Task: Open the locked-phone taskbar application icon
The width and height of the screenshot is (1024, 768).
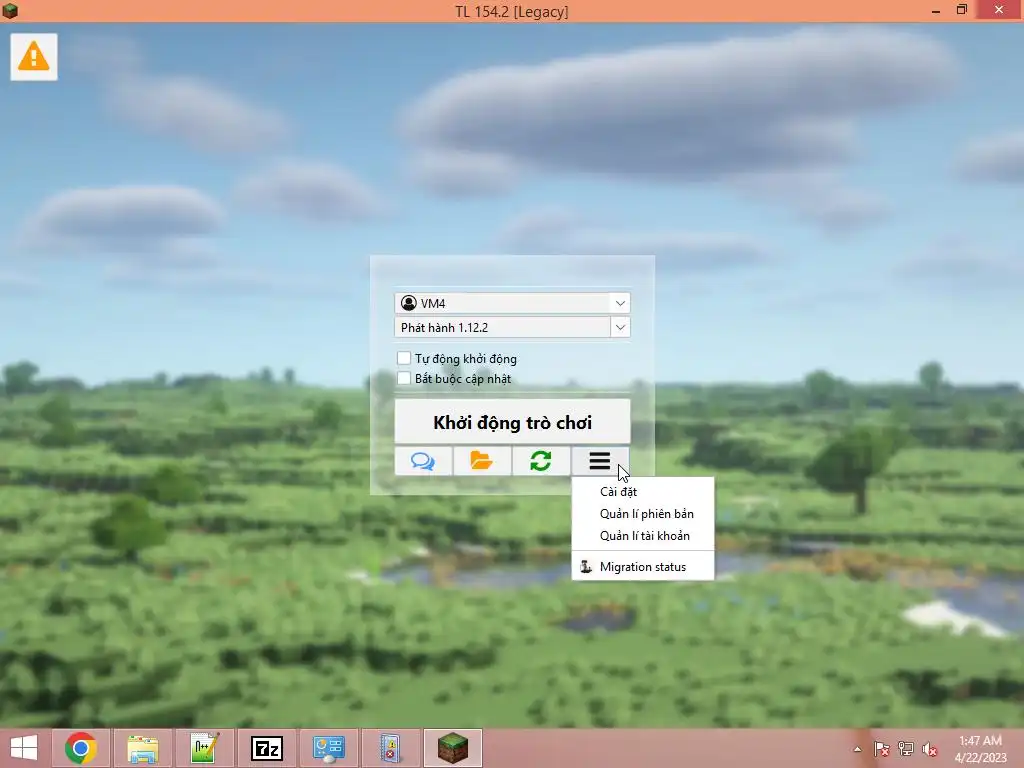Action: pos(391,748)
